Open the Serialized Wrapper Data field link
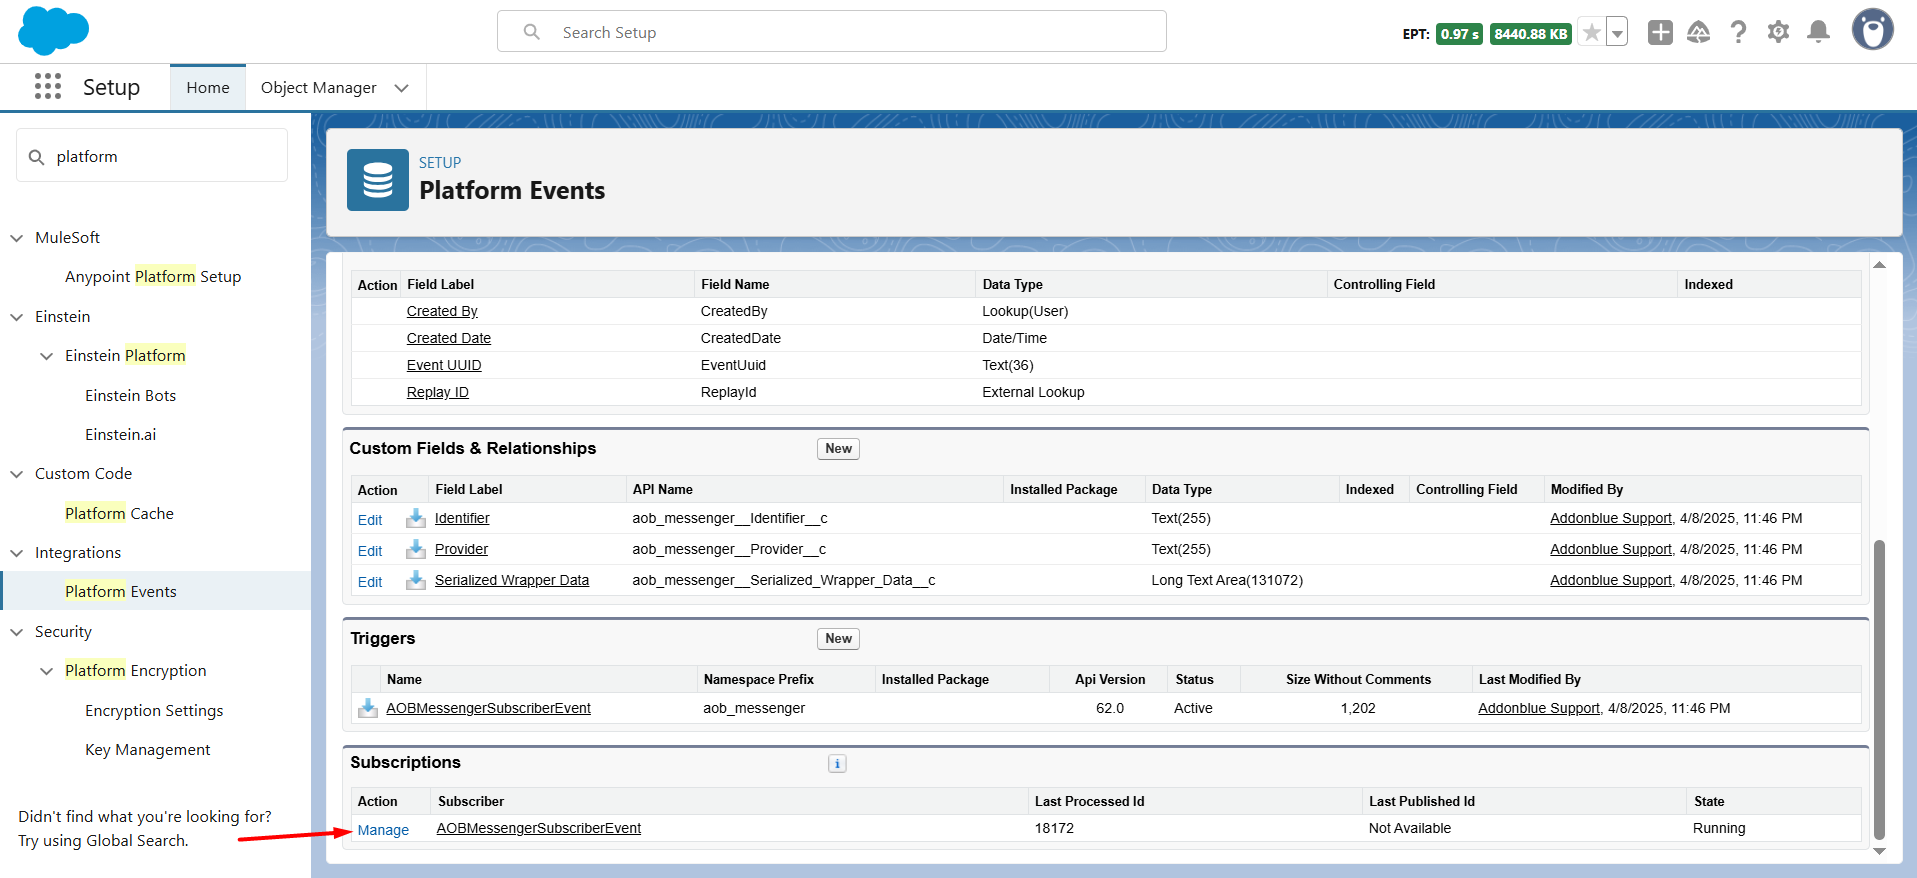The height and width of the screenshot is (878, 1917). 512,580
